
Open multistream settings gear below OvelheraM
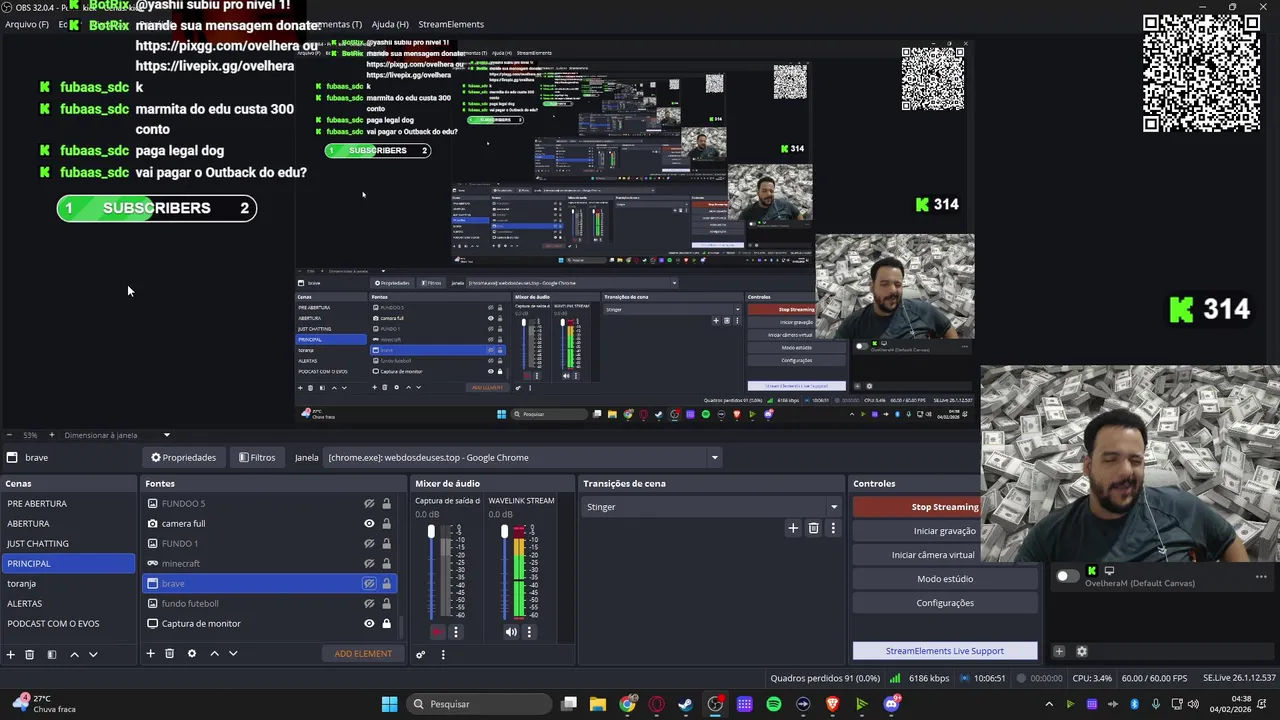(1081, 652)
